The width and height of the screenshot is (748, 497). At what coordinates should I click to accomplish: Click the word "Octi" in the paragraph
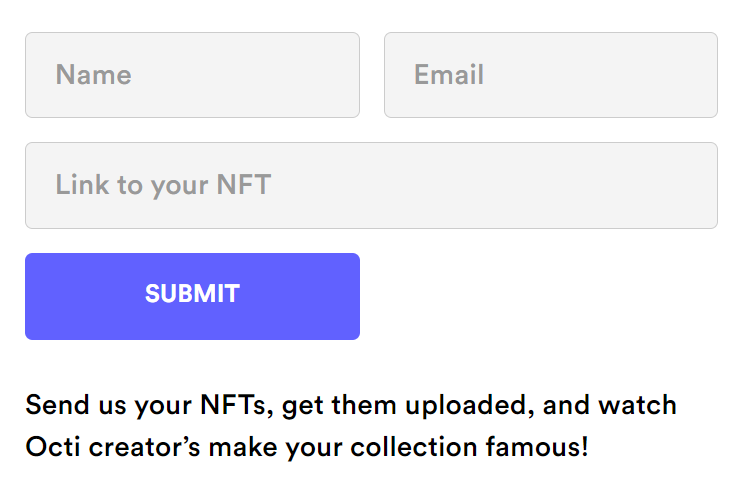click(51, 446)
